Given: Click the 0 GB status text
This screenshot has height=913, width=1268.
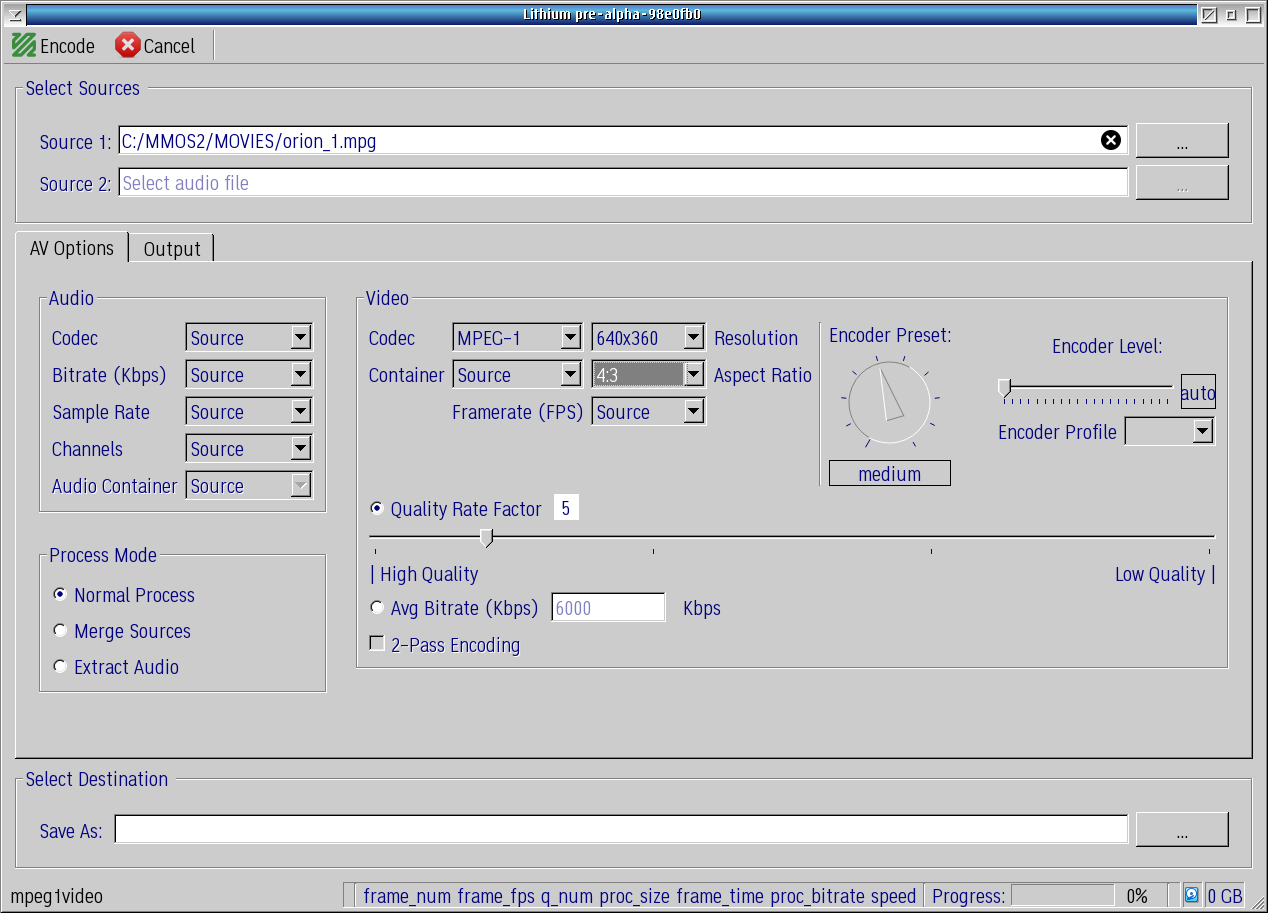Looking at the screenshot, I should 1224,896.
